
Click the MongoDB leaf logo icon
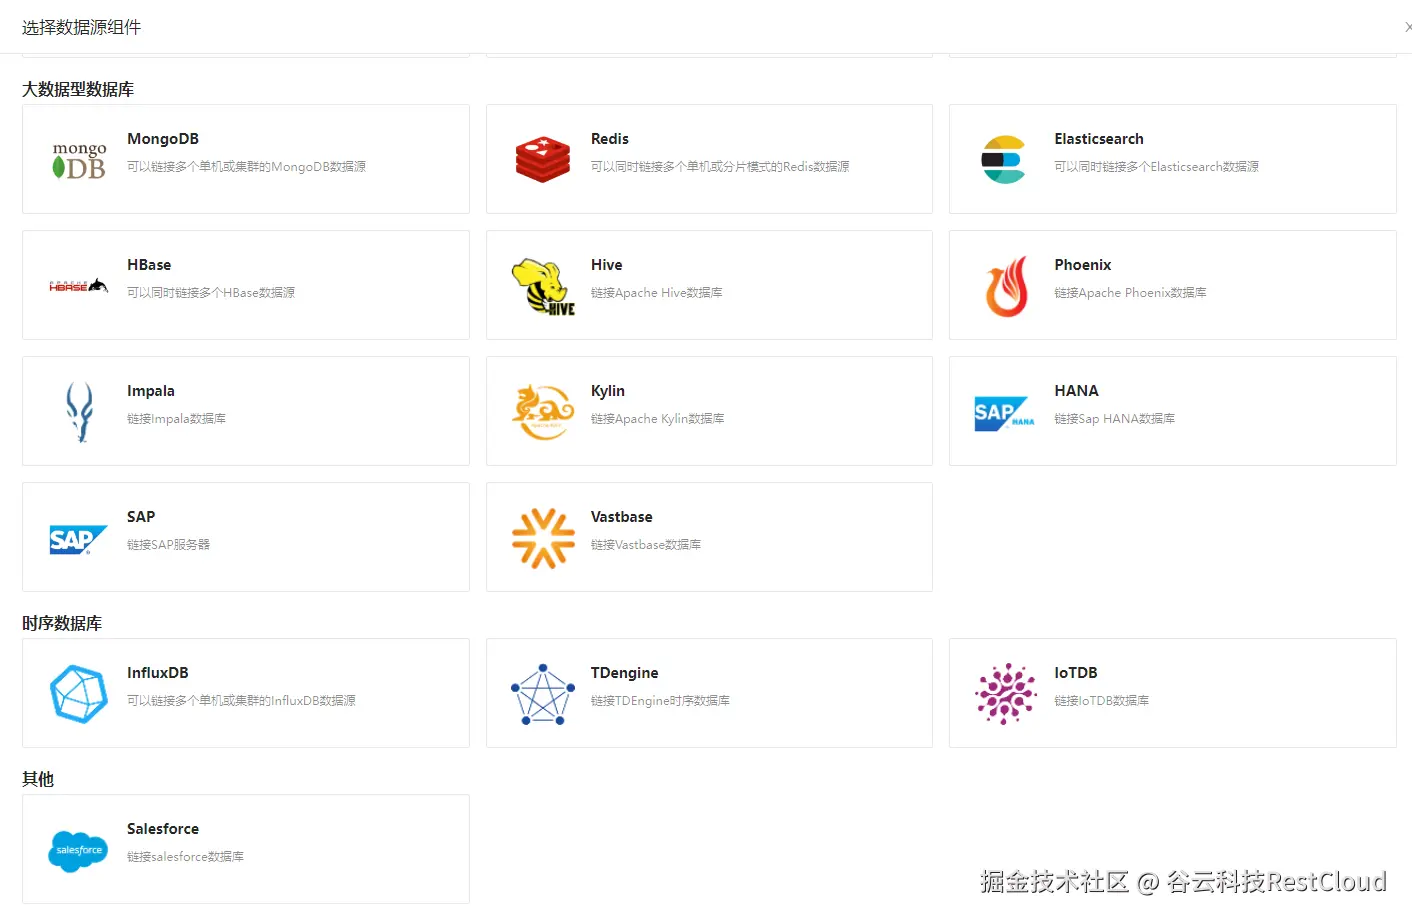[79, 160]
